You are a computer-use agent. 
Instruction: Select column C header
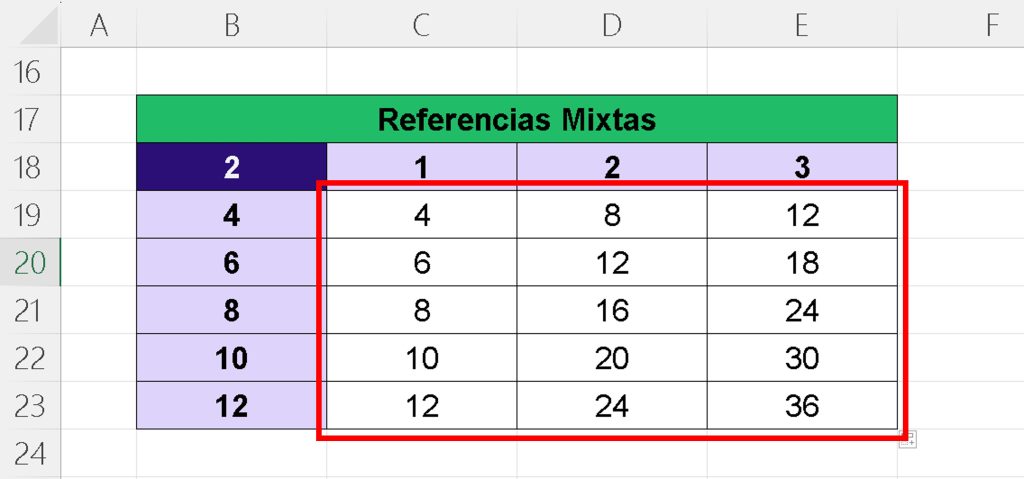point(421,24)
